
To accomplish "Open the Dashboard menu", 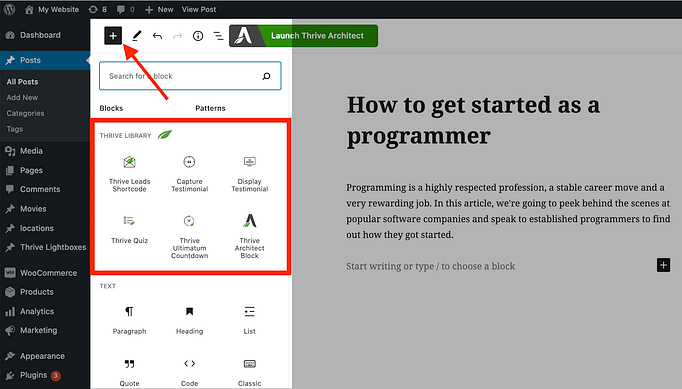I will (45, 35).
